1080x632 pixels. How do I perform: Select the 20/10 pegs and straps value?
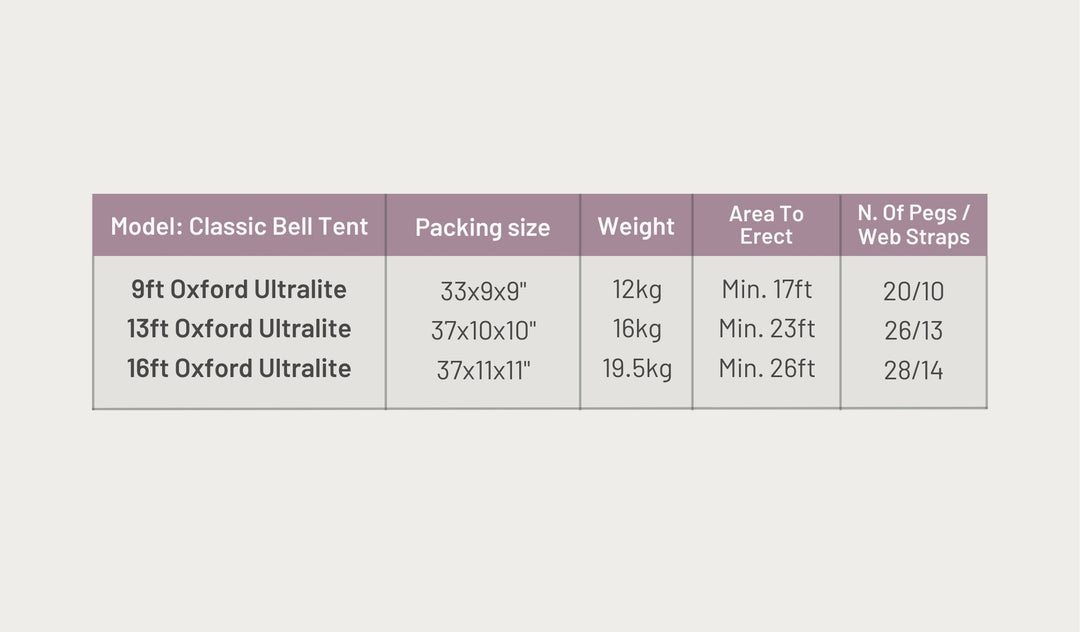click(x=913, y=292)
